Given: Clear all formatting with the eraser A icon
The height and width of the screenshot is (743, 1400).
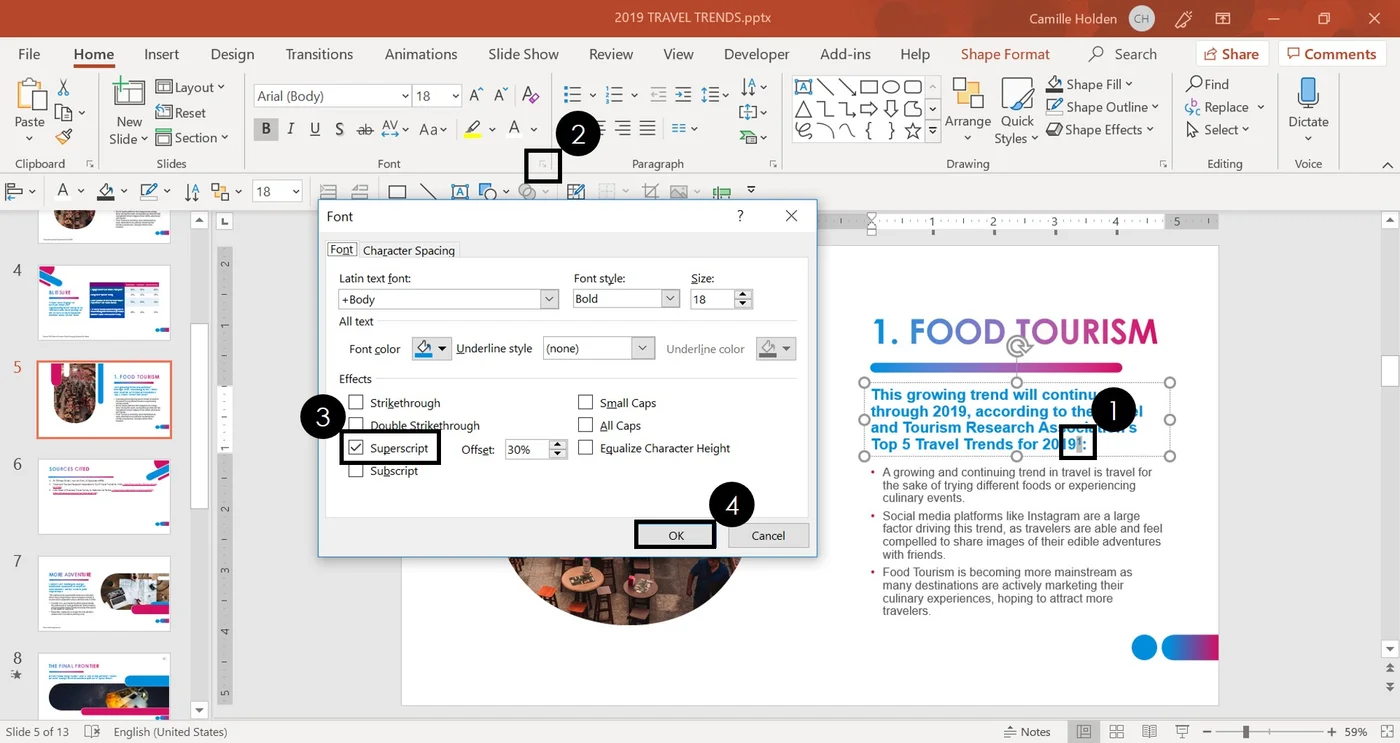Looking at the screenshot, I should tap(531, 95).
